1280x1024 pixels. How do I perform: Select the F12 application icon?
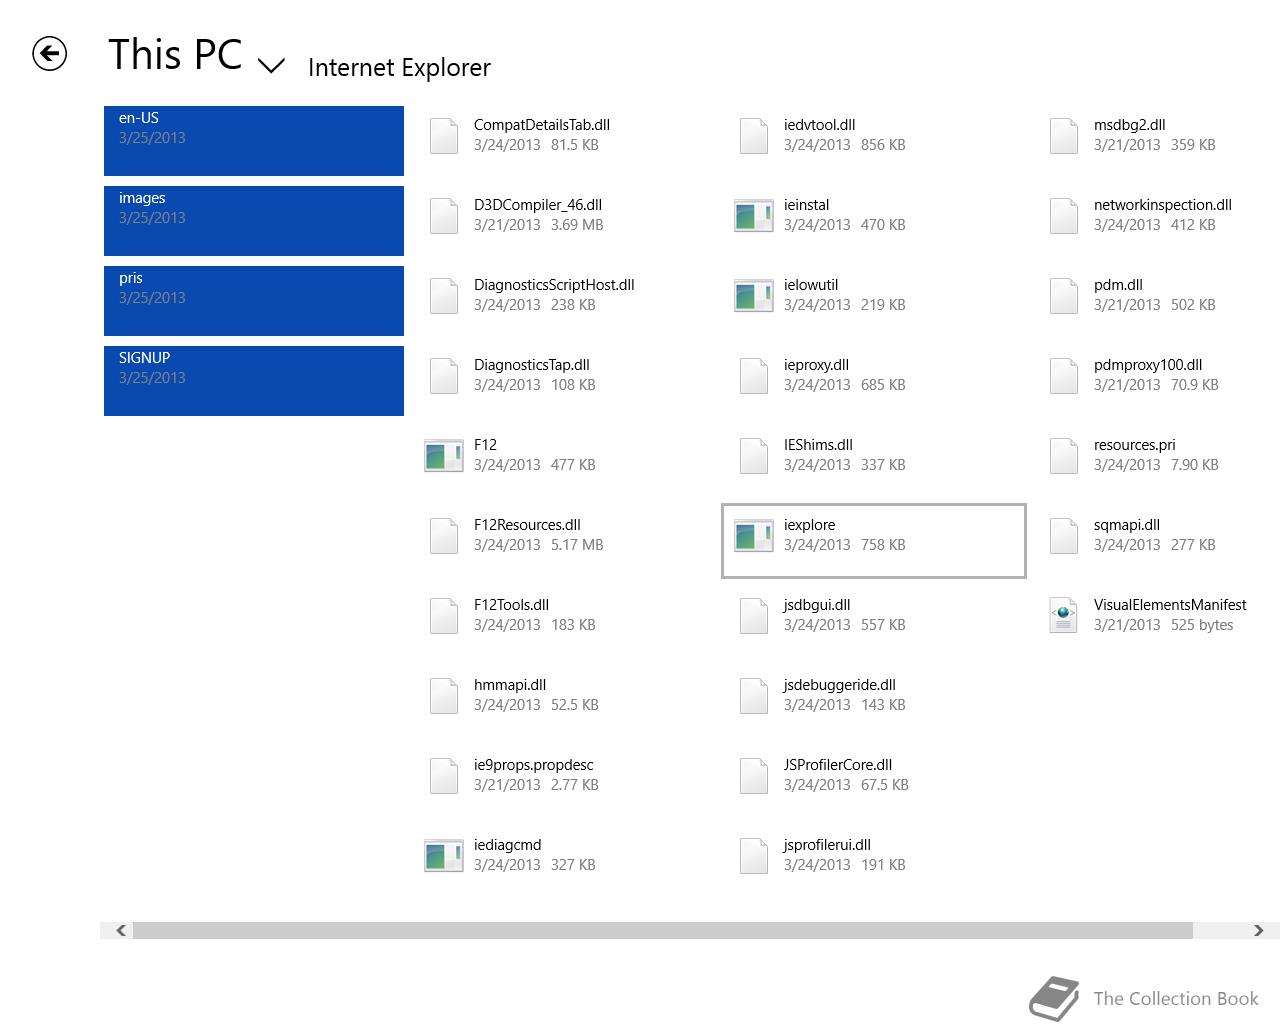coord(444,456)
